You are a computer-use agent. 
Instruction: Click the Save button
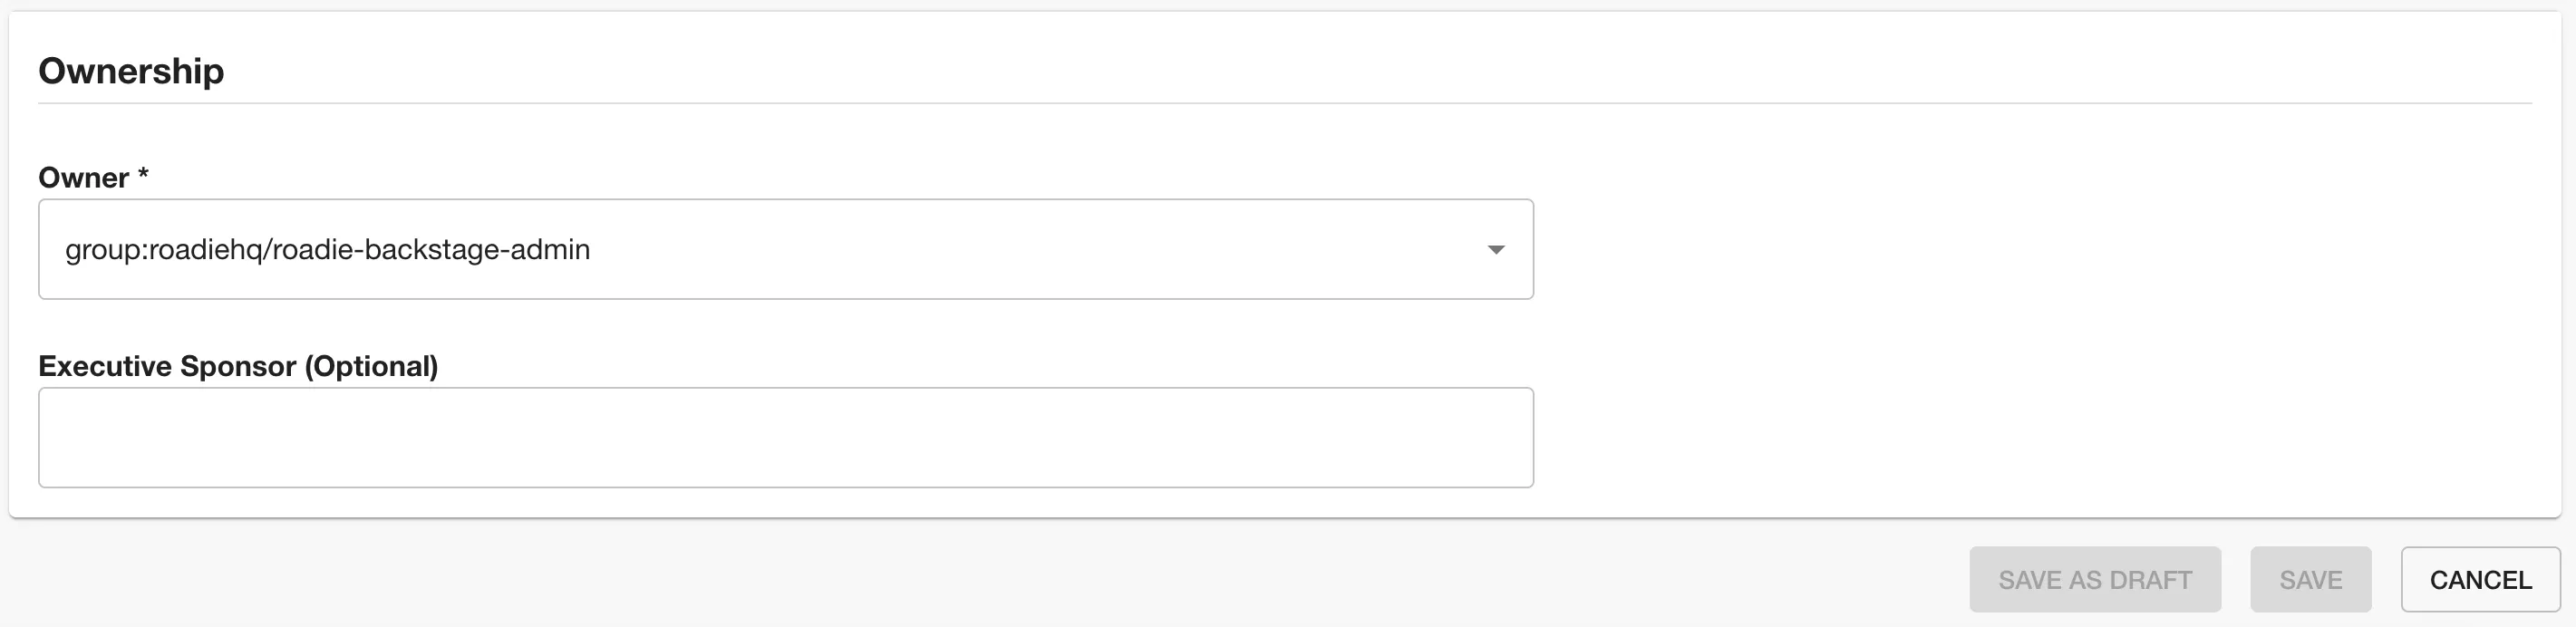2310,580
